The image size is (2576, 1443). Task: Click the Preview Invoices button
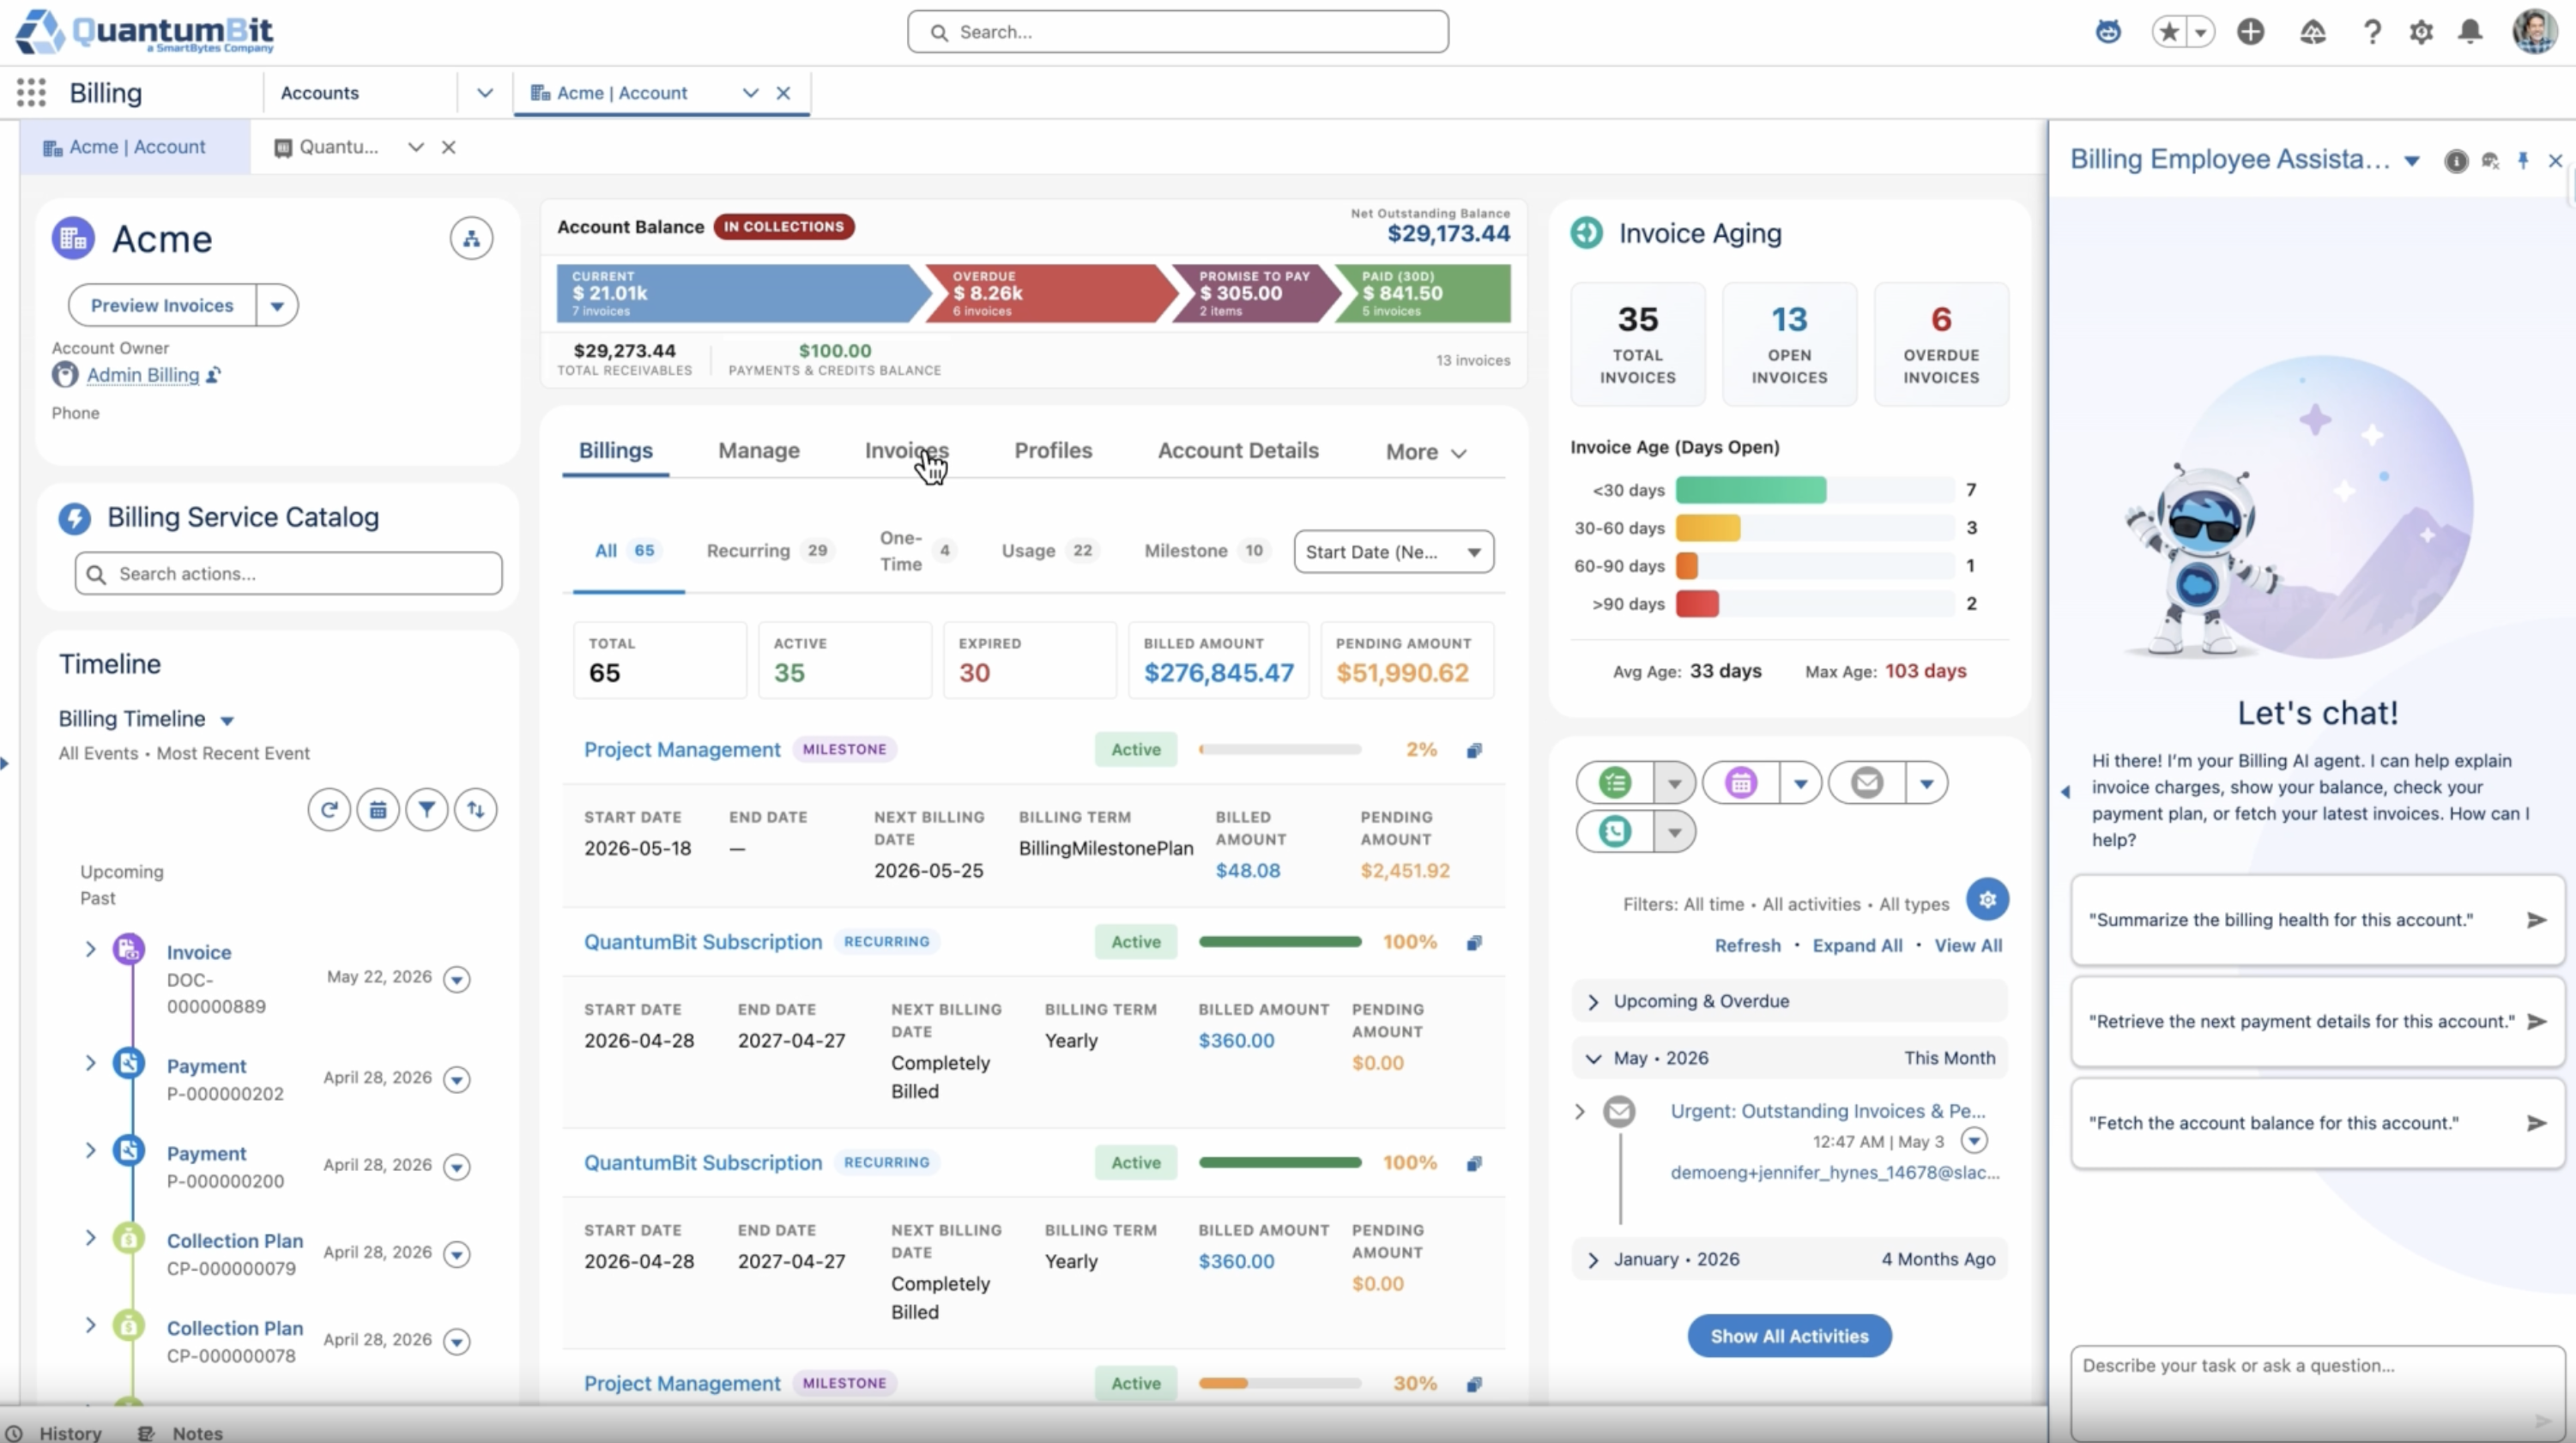click(x=162, y=306)
